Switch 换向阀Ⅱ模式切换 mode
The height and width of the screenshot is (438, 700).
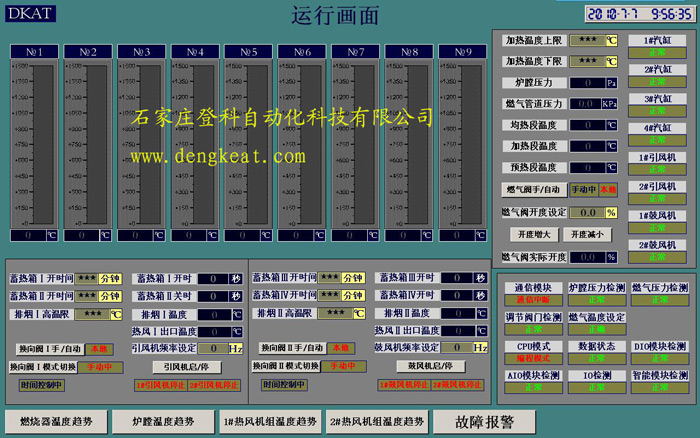click(x=286, y=366)
